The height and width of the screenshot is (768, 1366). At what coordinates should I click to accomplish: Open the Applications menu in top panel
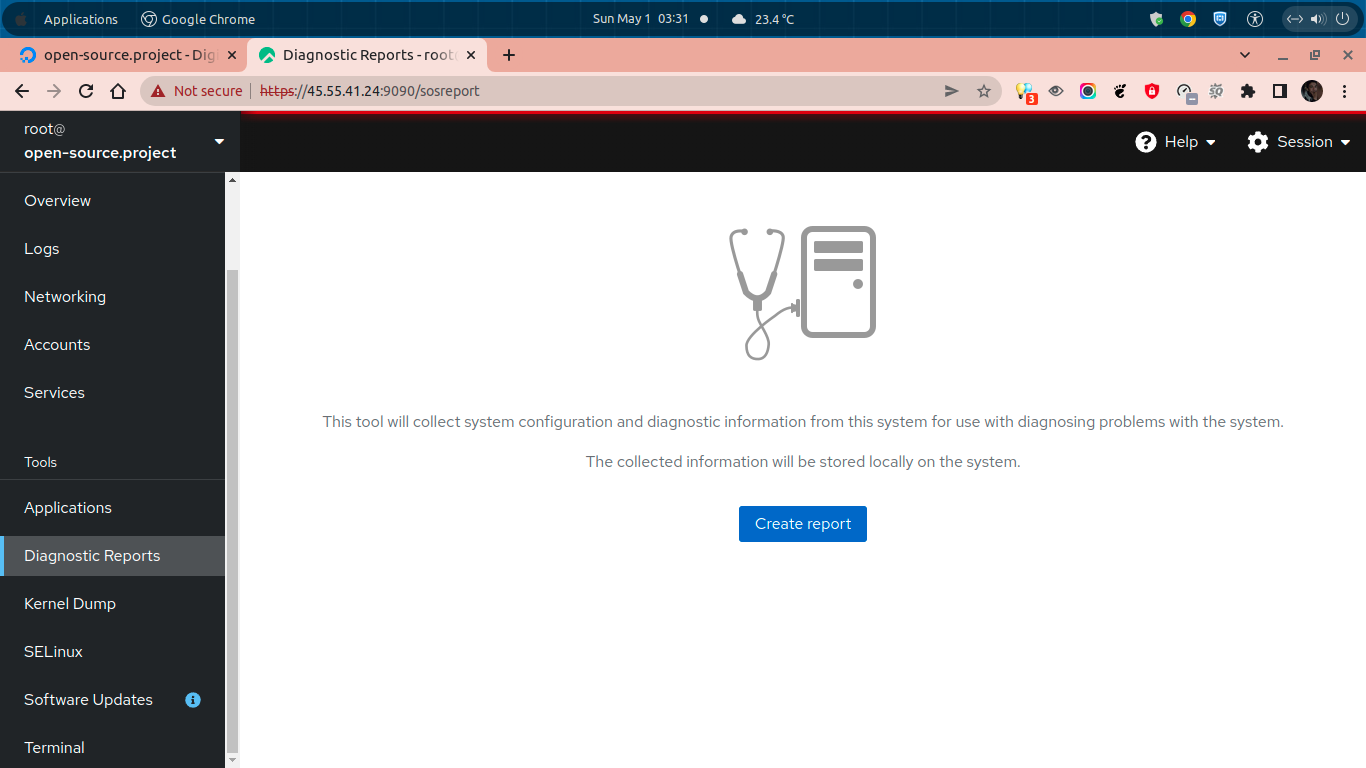coord(81,19)
